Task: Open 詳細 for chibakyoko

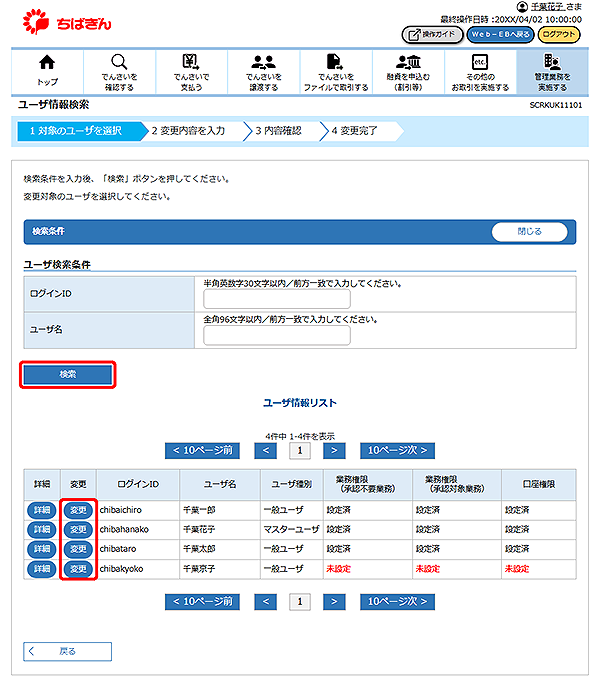Action: [42, 569]
